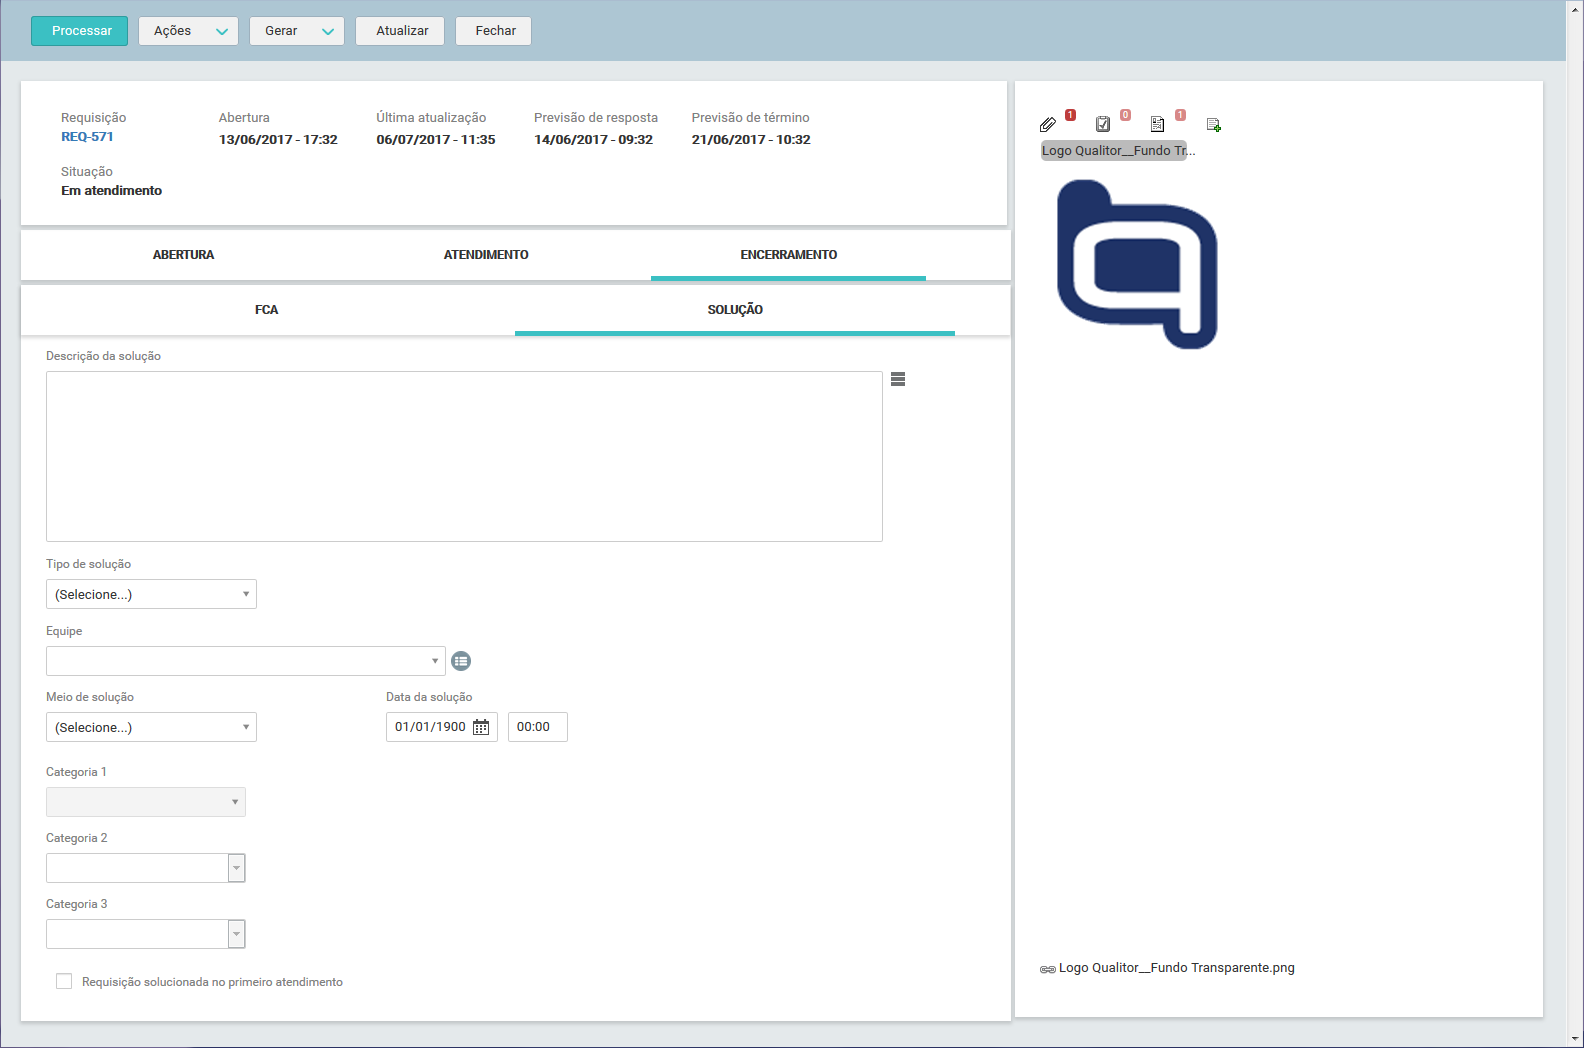The height and width of the screenshot is (1048, 1584).
Task: Expand the Meio de solução dropdown
Action: click(x=151, y=727)
